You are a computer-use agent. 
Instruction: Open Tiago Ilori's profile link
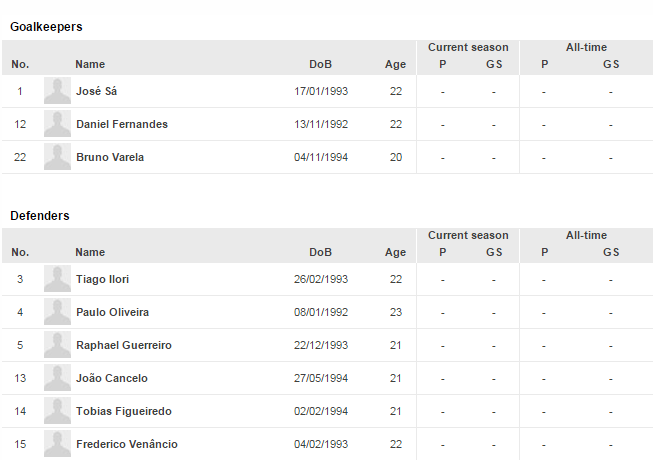(x=102, y=279)
